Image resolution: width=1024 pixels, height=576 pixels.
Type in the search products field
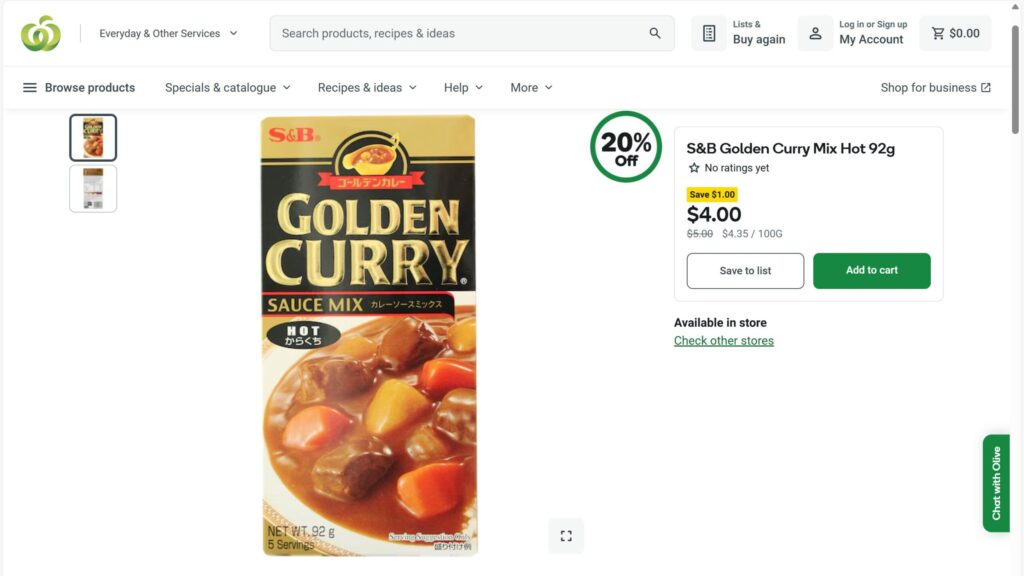coord(460,33)
